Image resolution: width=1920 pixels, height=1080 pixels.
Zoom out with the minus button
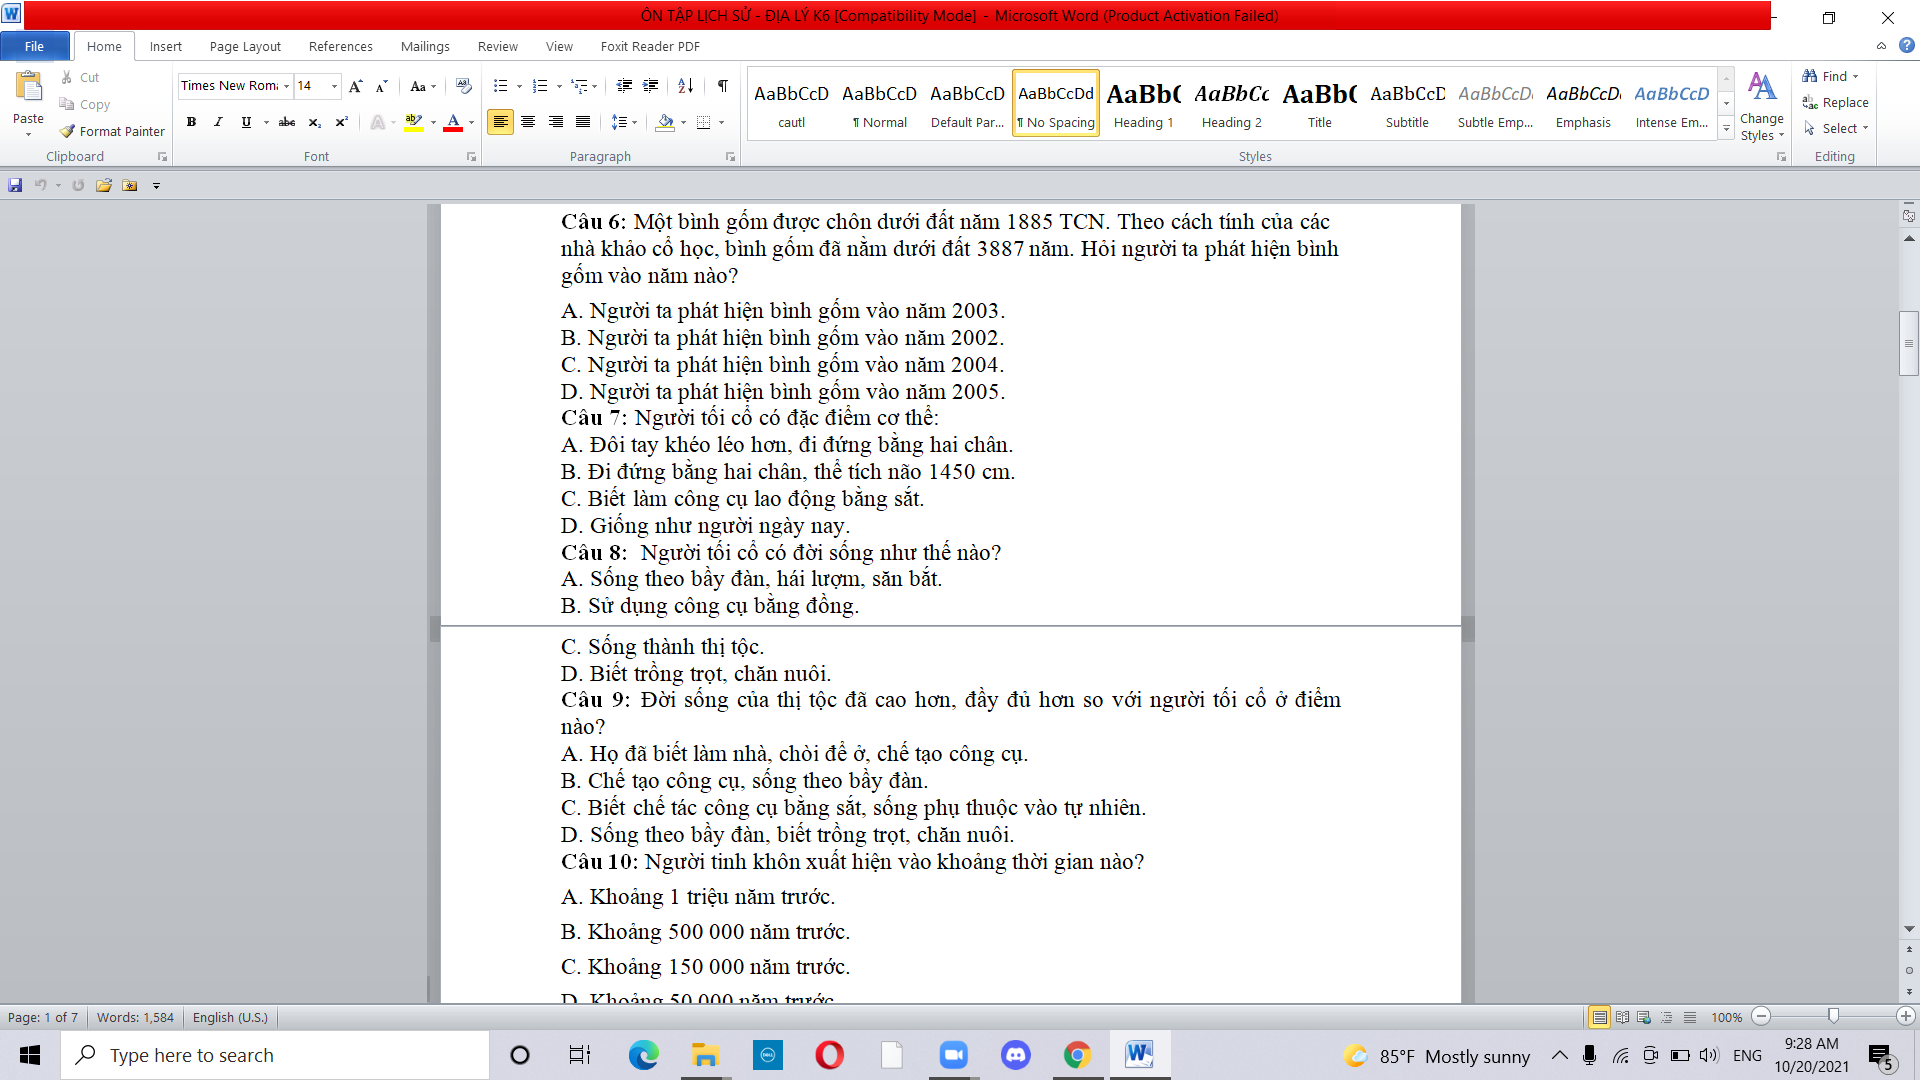(1762, 1016)
